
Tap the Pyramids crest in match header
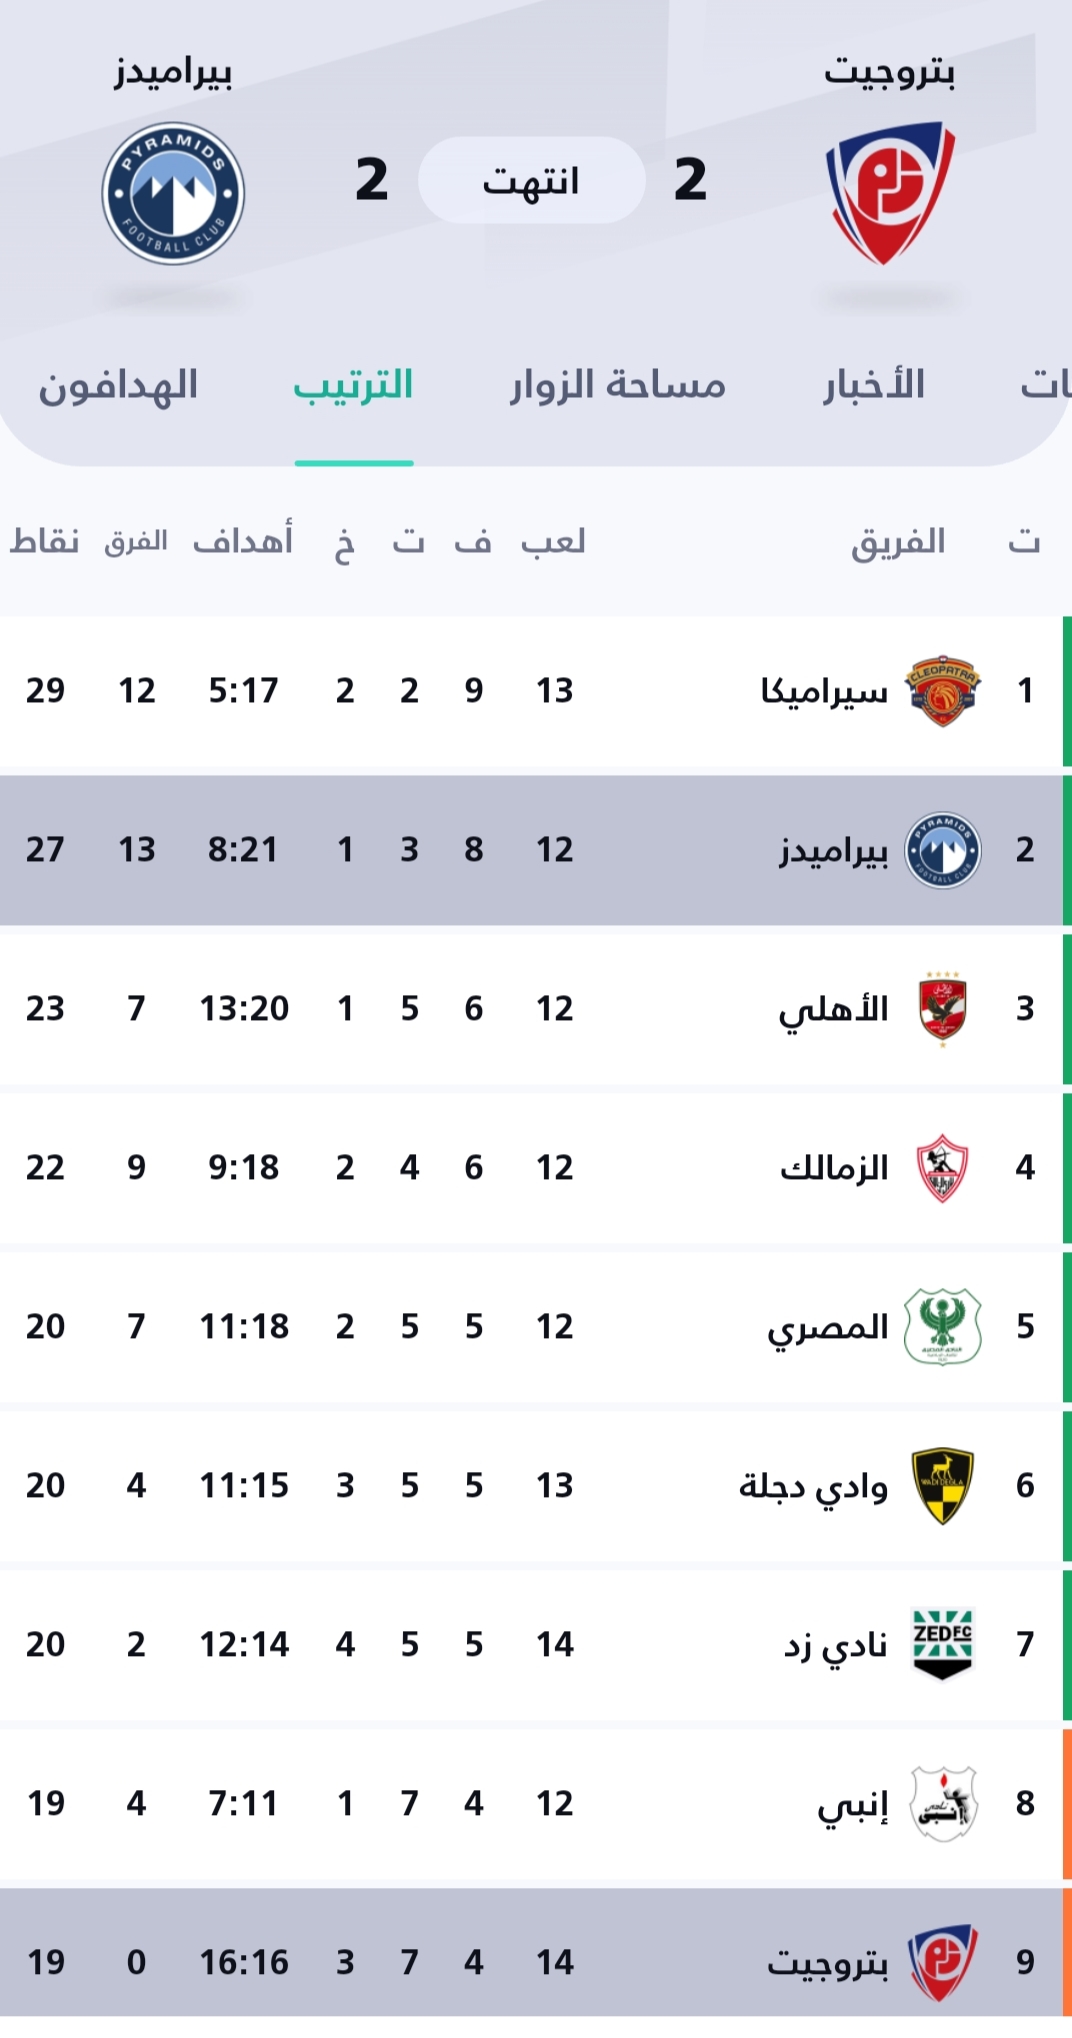click(x=173, y=193)
